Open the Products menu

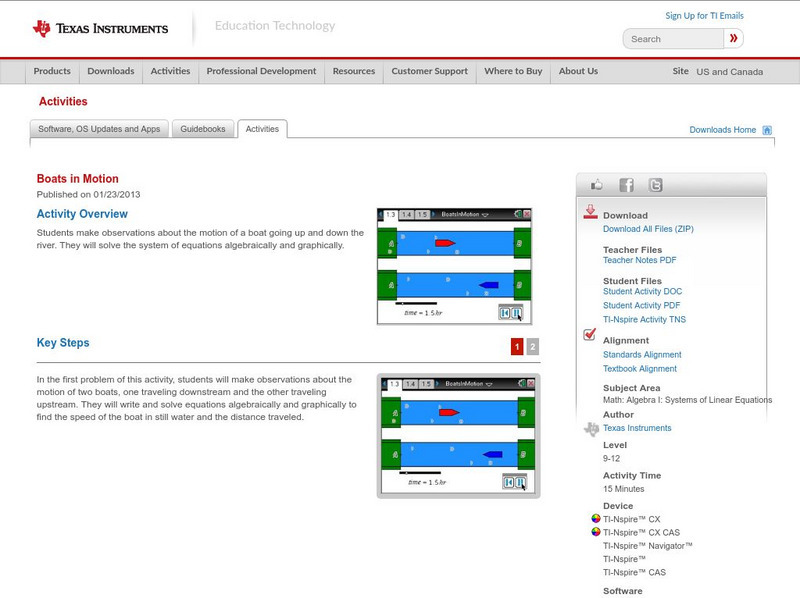(x=52, y=72)
